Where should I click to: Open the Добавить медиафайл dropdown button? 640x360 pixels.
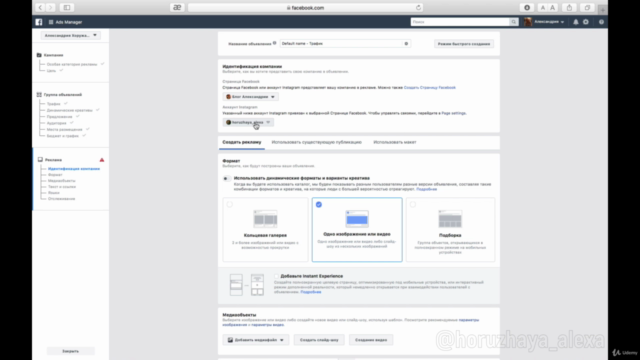point(256,340)
